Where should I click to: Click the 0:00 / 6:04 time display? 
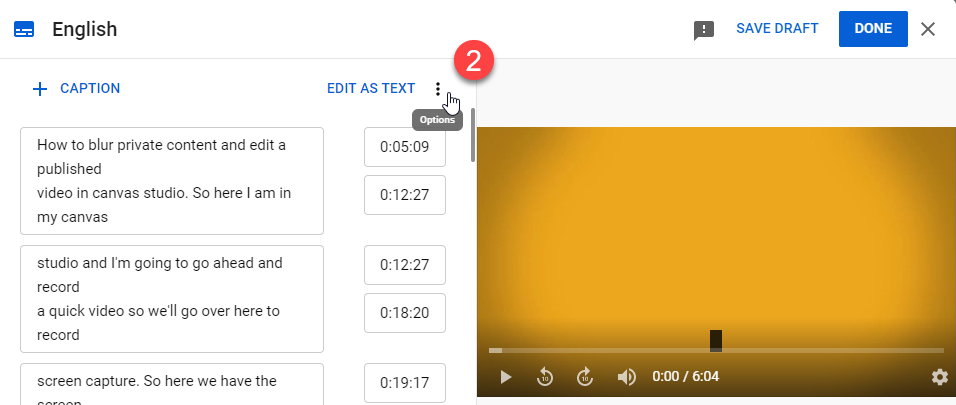(x=685, y=376)
